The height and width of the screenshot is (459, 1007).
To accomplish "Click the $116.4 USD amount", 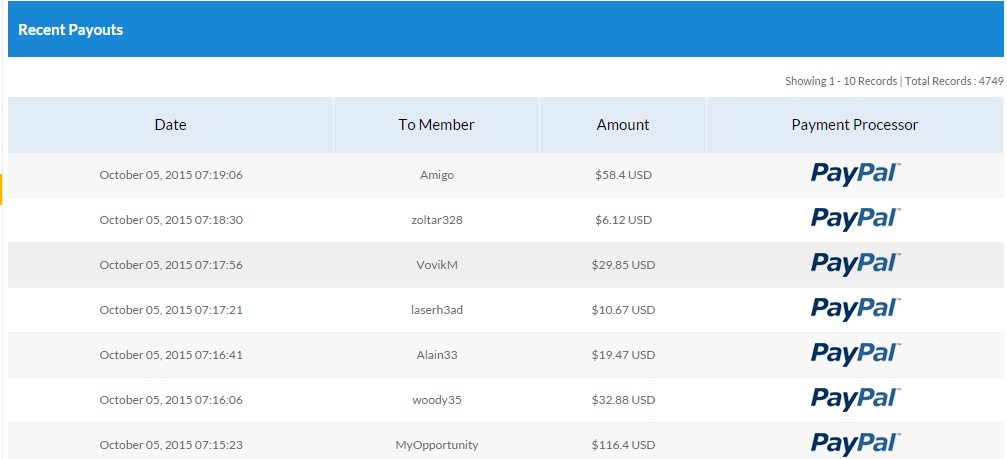I will (623, 445).
